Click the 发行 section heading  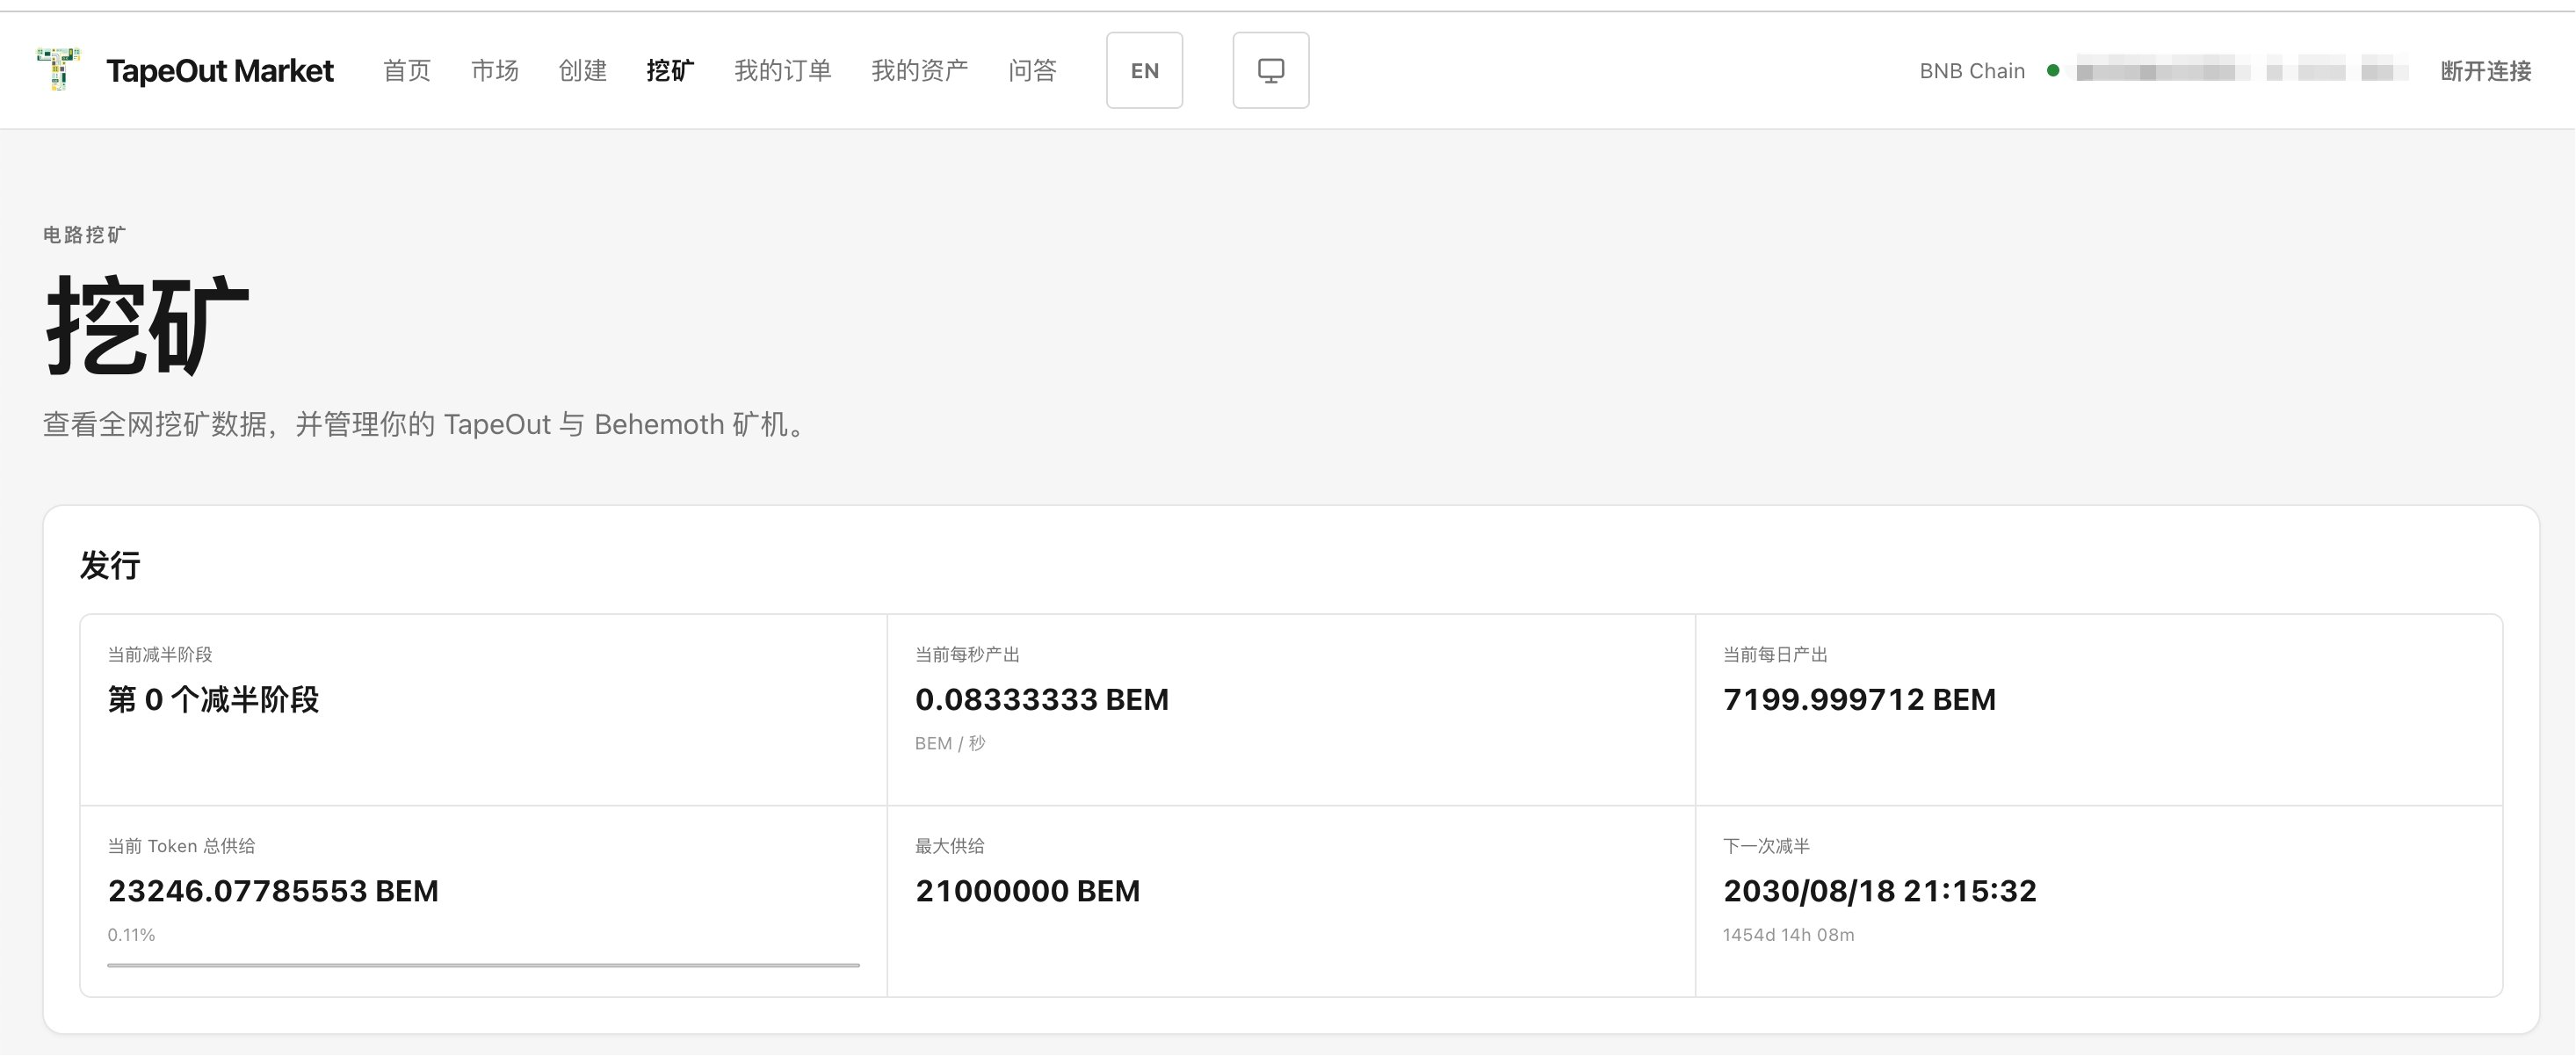(x=110, y=565)
